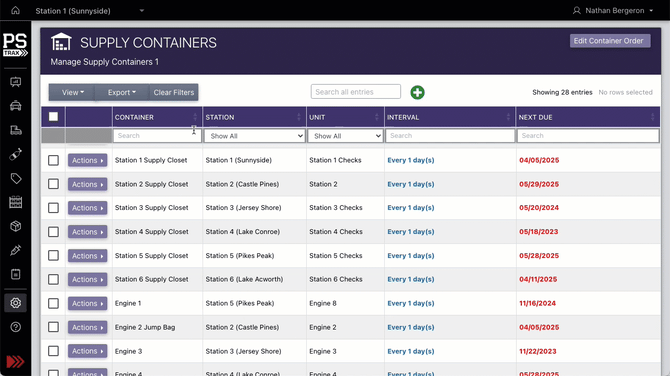Image resolution: width=670 pixels, height=376 pixels.
Task: Focus the Next Due column search field
Action: (x=588, y=136)
